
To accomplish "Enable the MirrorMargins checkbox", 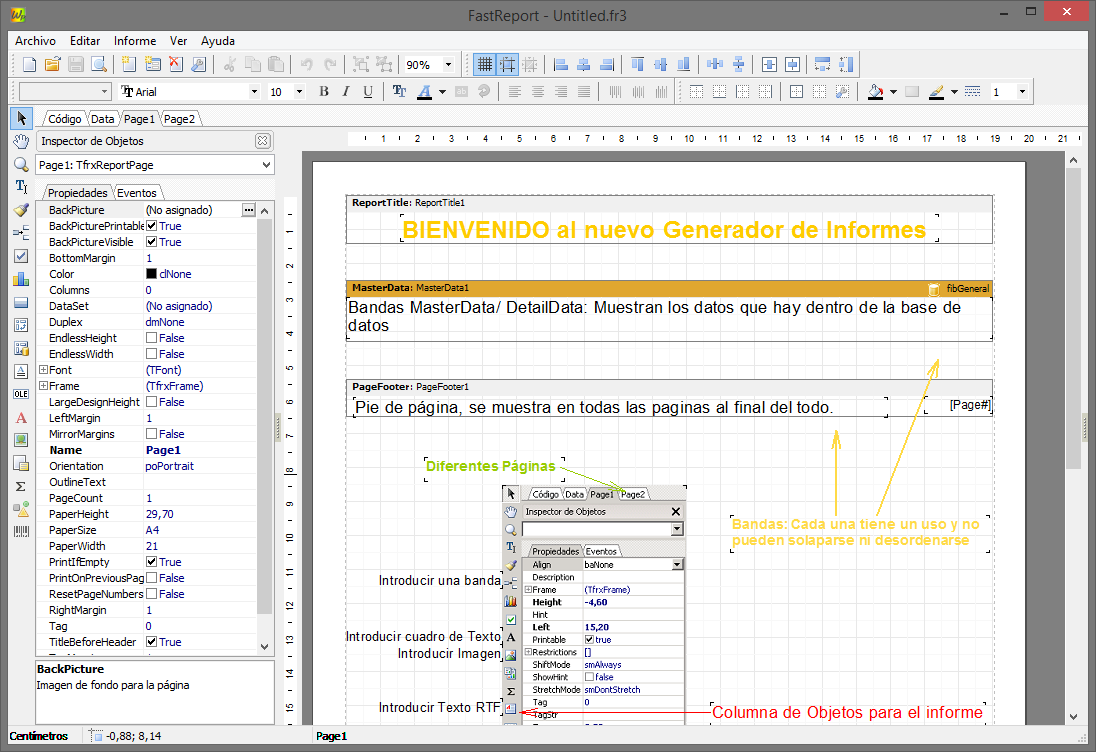I will pyautogui.click(x=151, y=434).
